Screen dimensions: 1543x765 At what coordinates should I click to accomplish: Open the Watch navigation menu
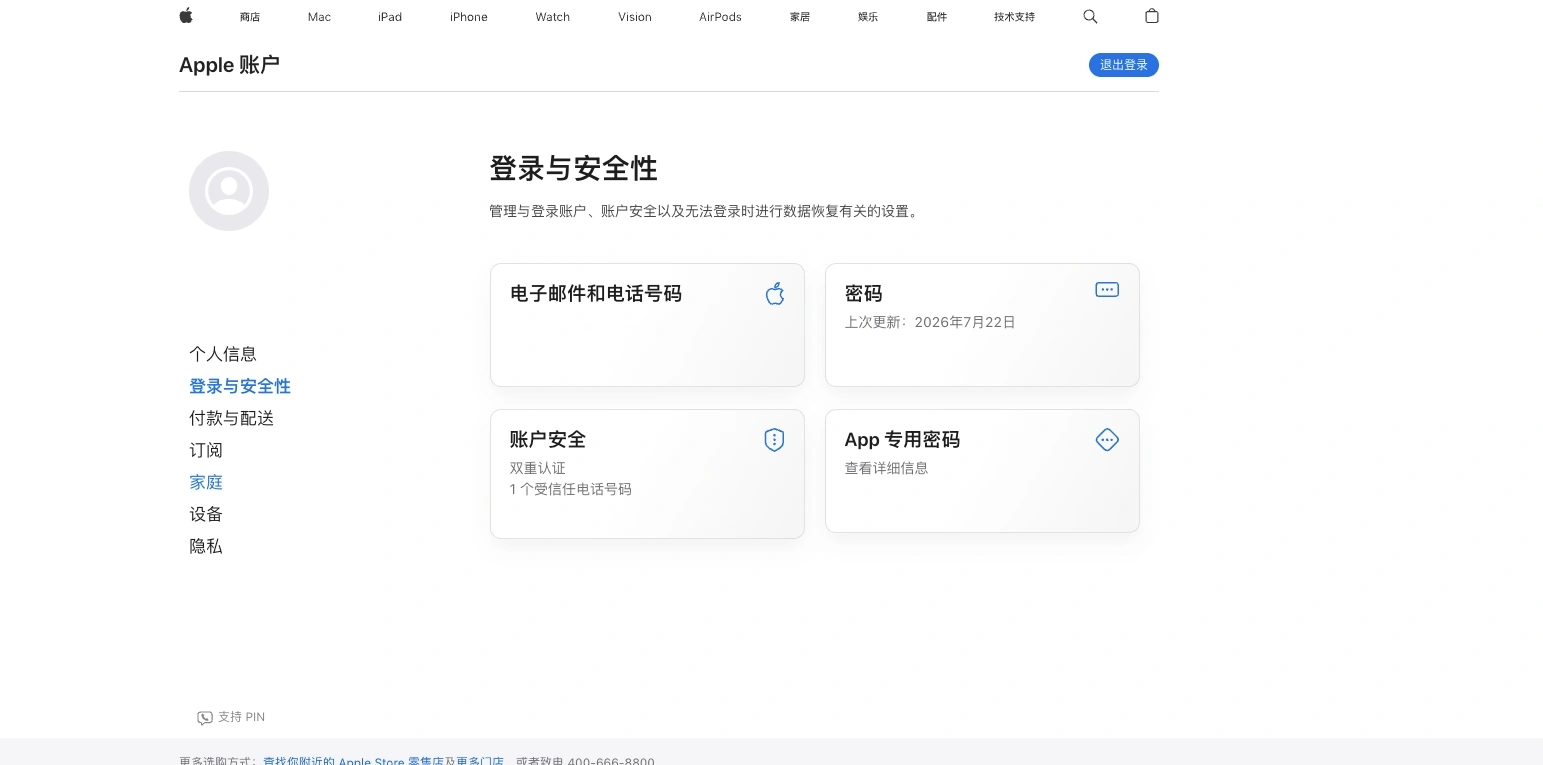553,17
